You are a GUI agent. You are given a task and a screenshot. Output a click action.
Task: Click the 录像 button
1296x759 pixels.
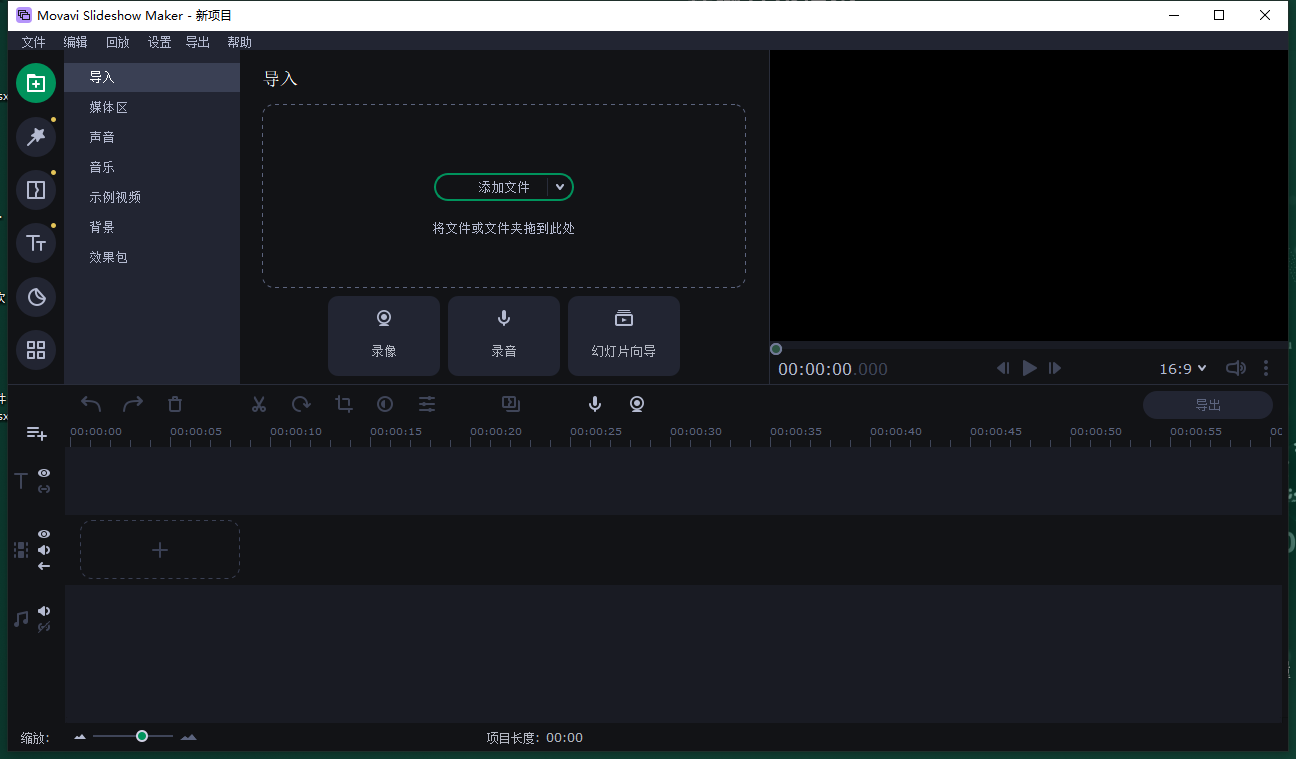coord(384,336)
